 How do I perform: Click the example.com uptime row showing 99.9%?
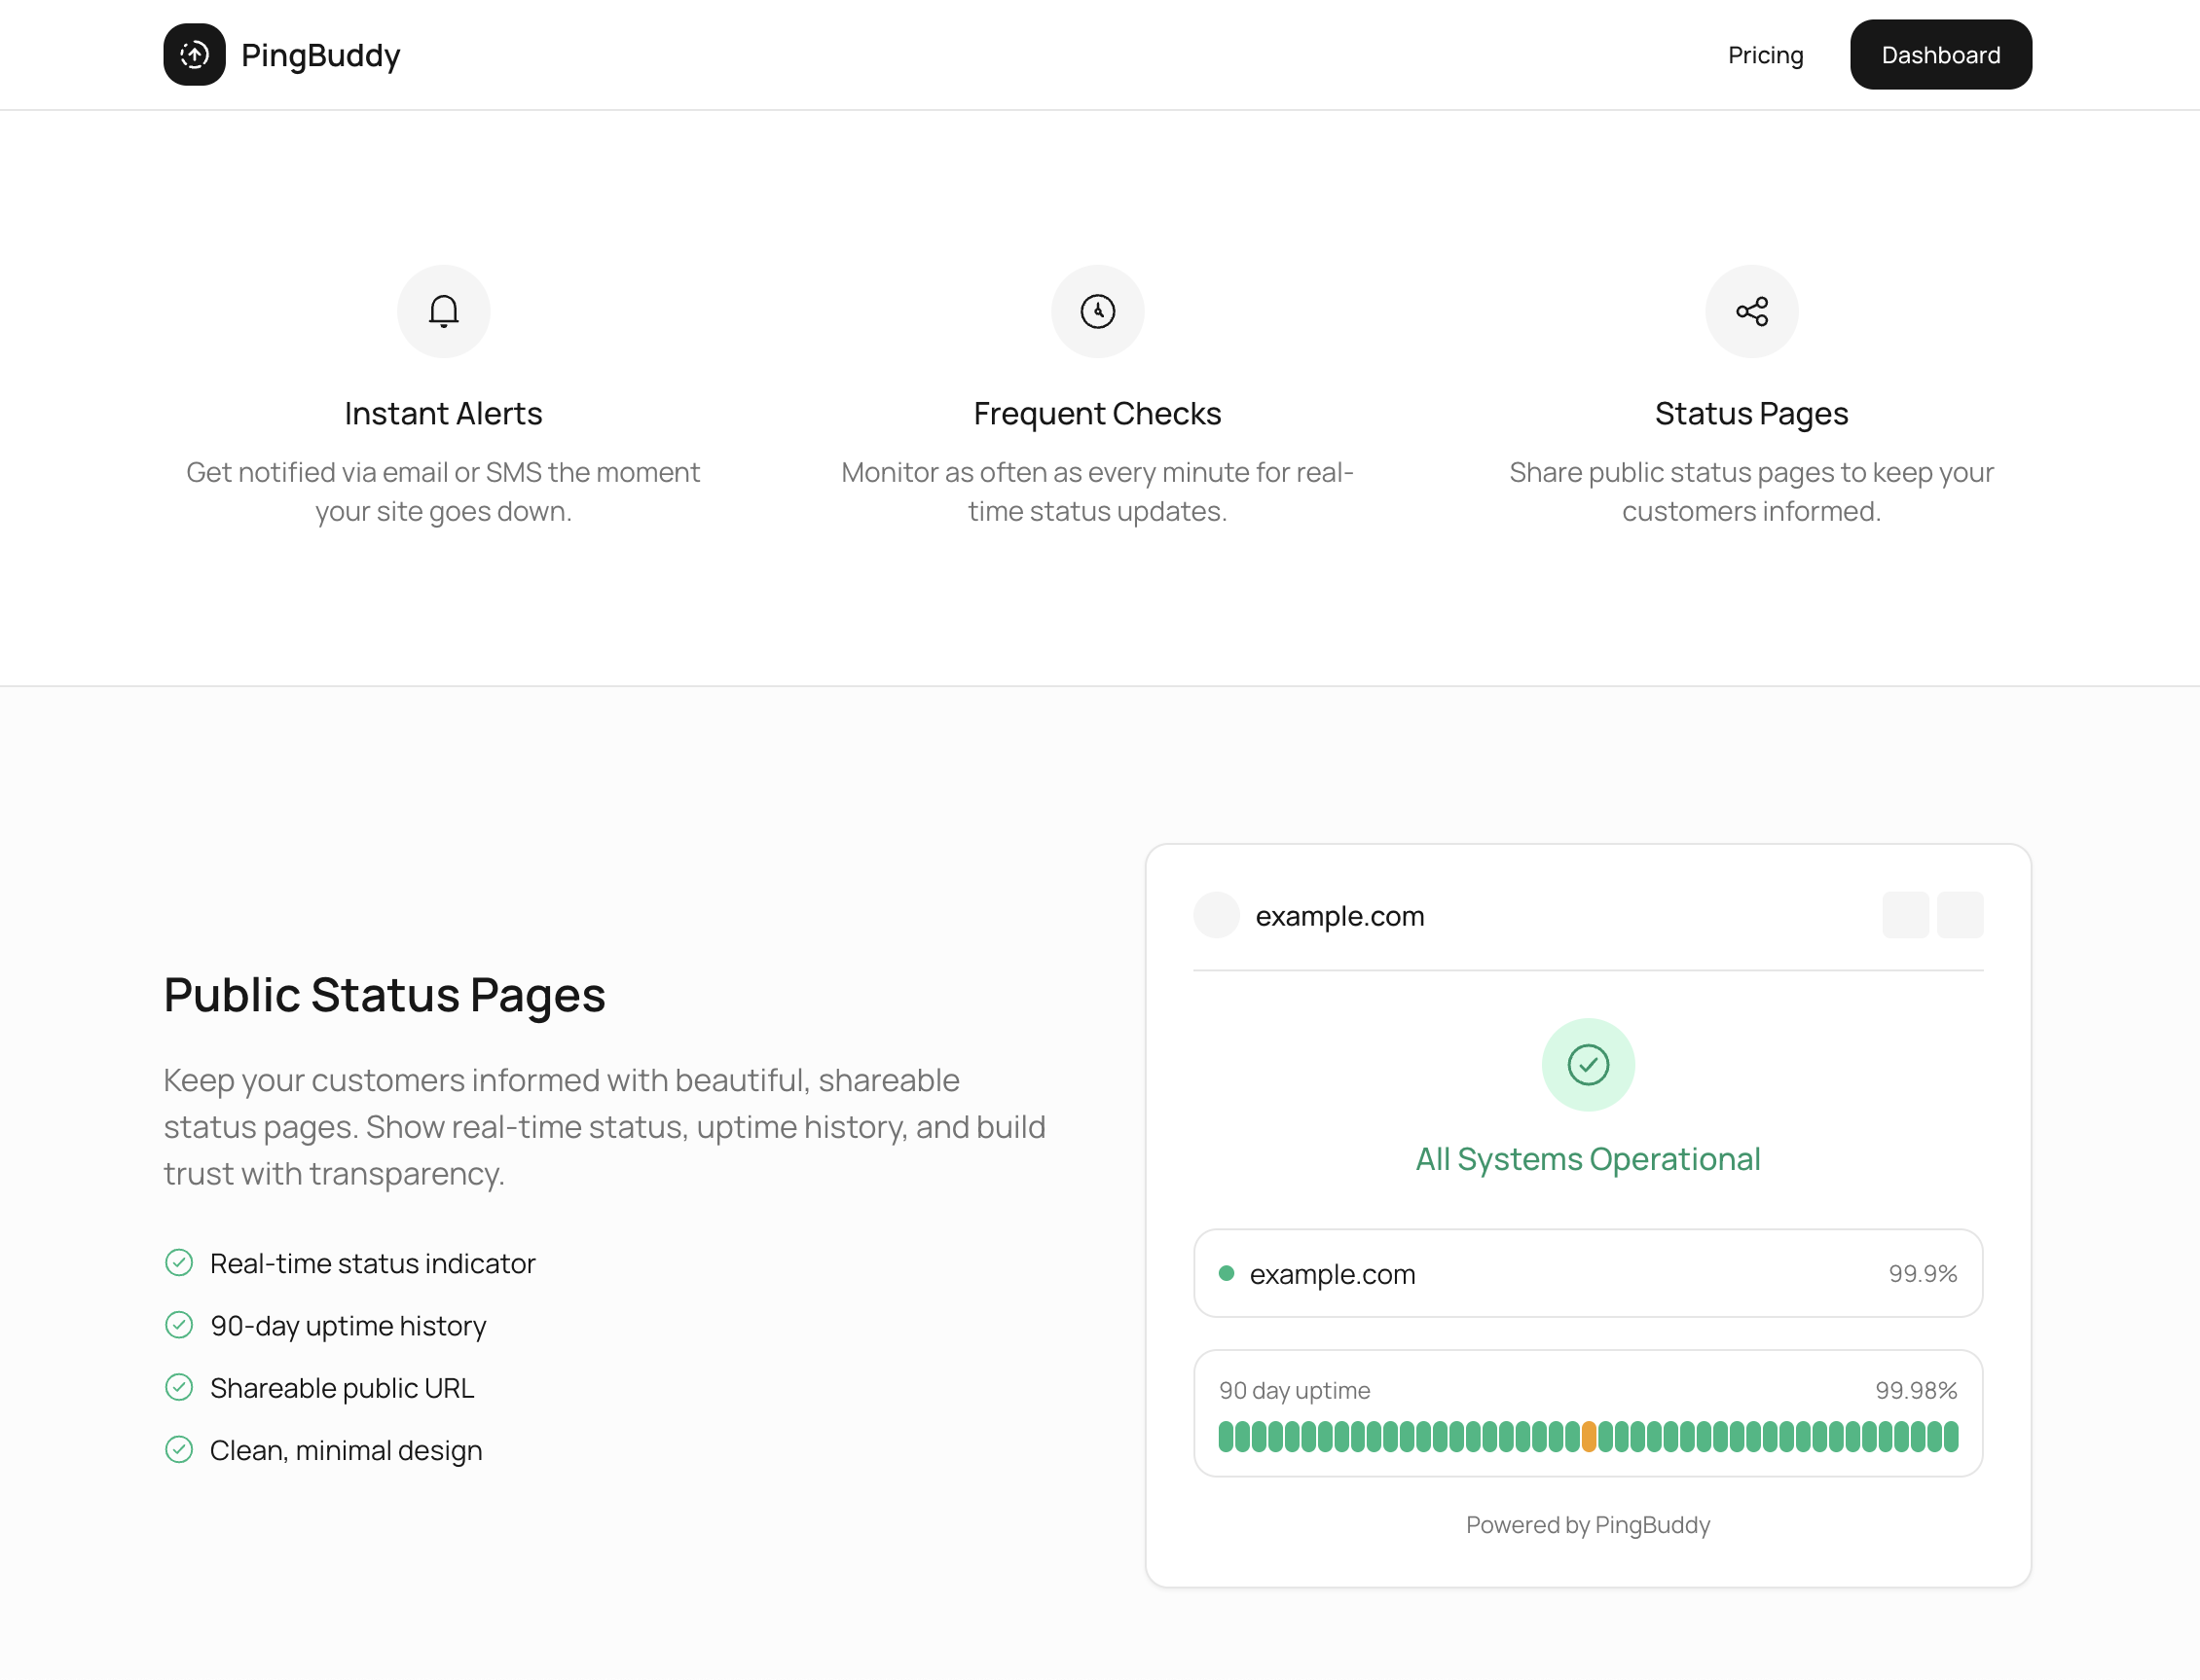coord(1587,1273)
